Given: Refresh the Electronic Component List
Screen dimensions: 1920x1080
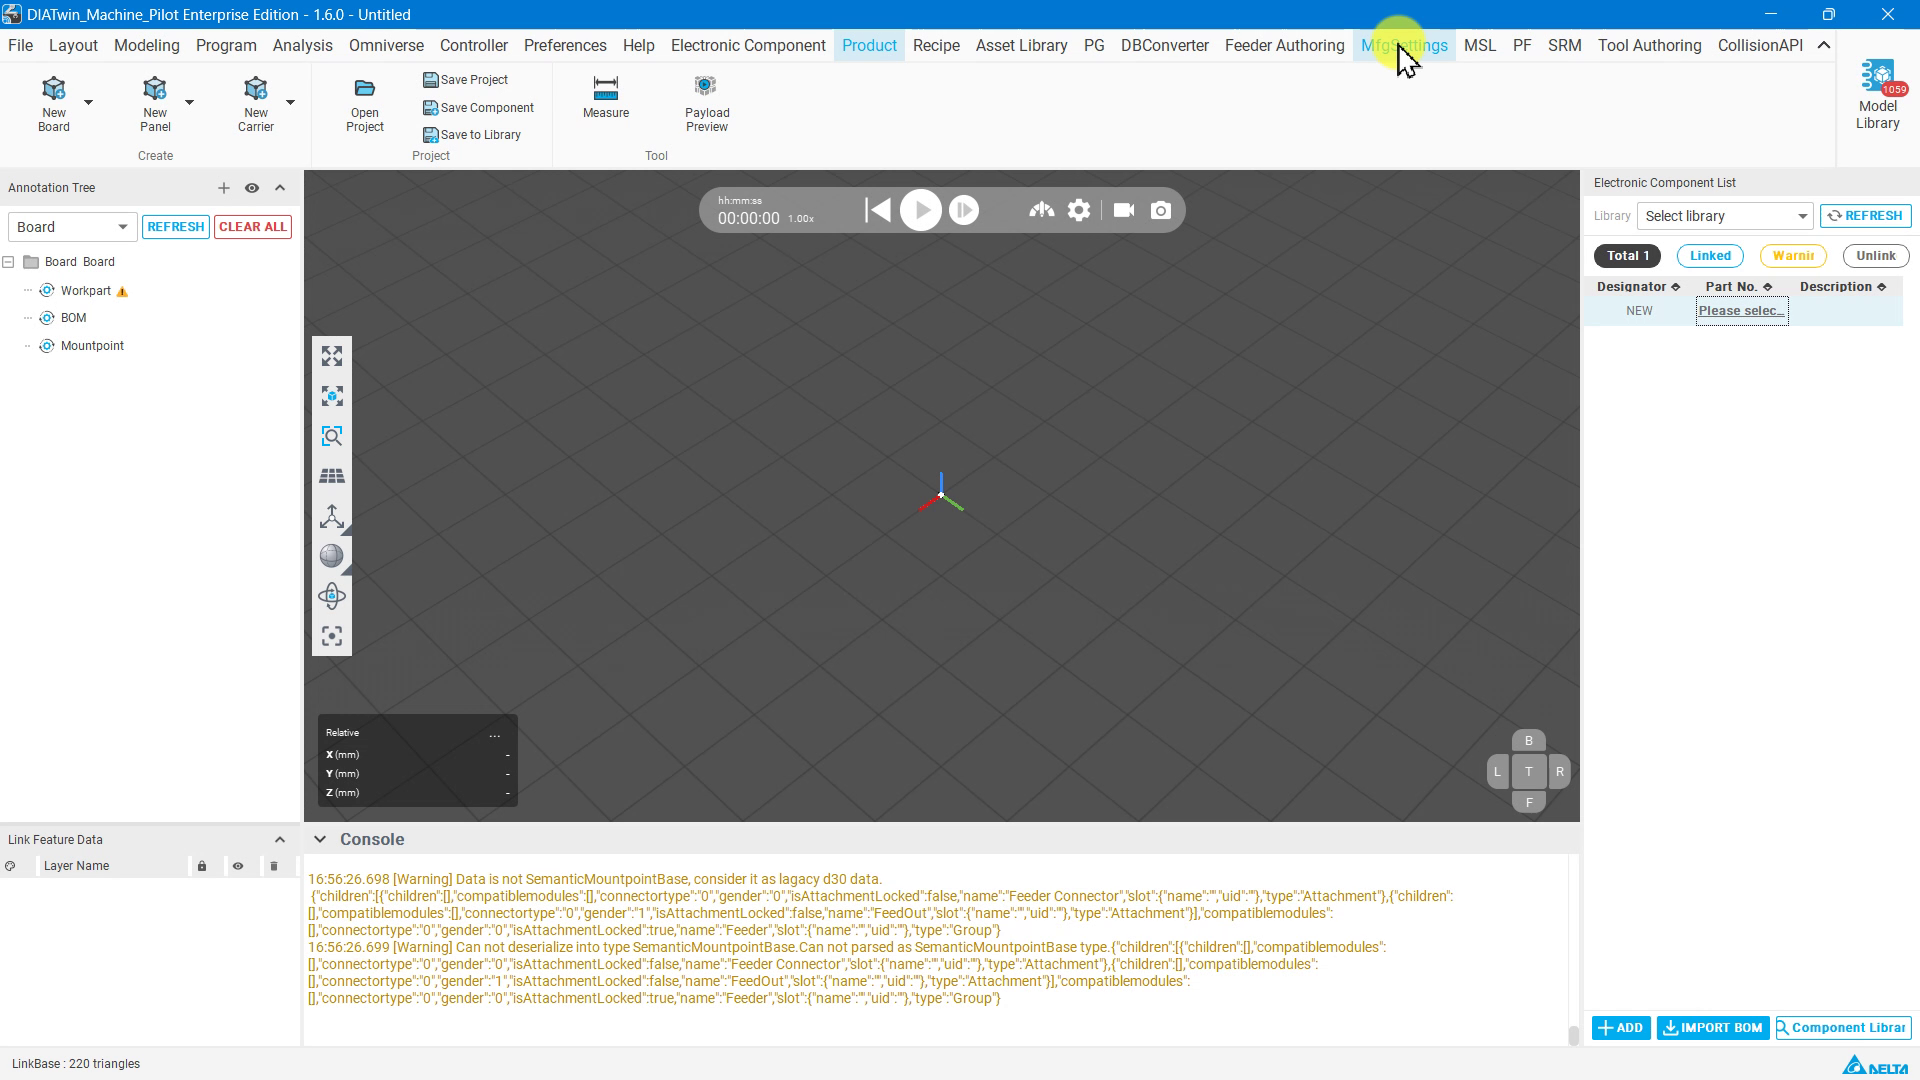Looking at the screenshot, I should 1865,216.
